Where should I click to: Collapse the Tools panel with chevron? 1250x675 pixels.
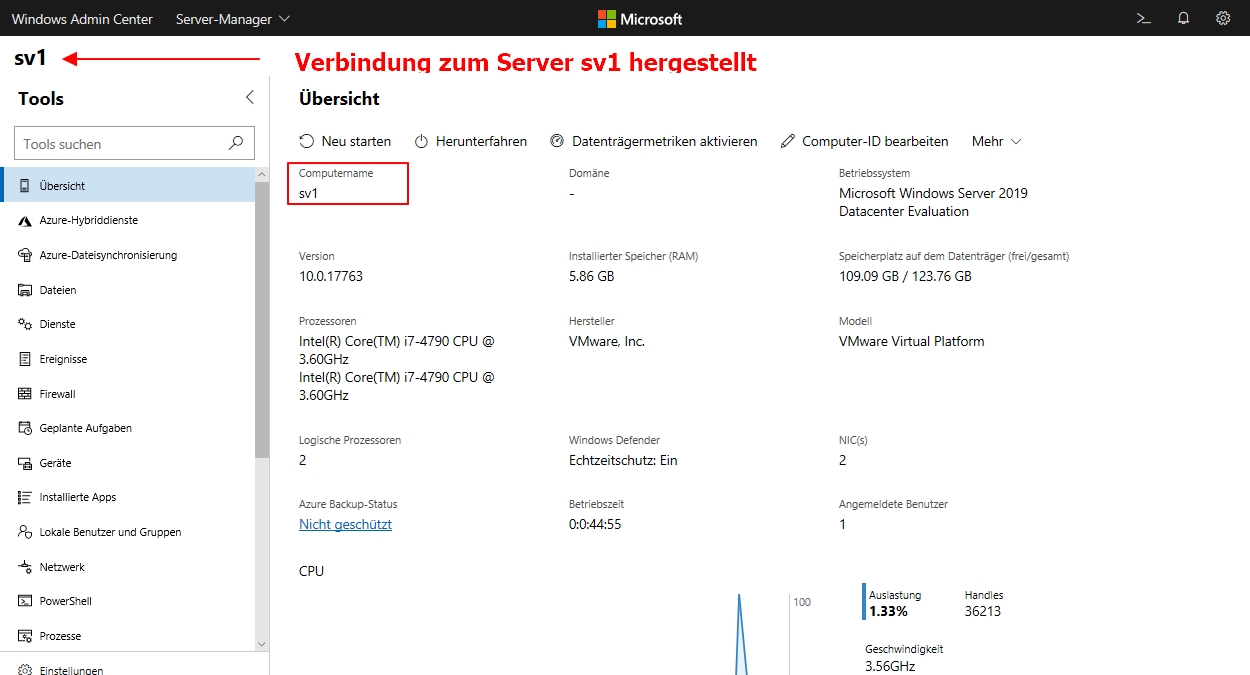(250, 97)
